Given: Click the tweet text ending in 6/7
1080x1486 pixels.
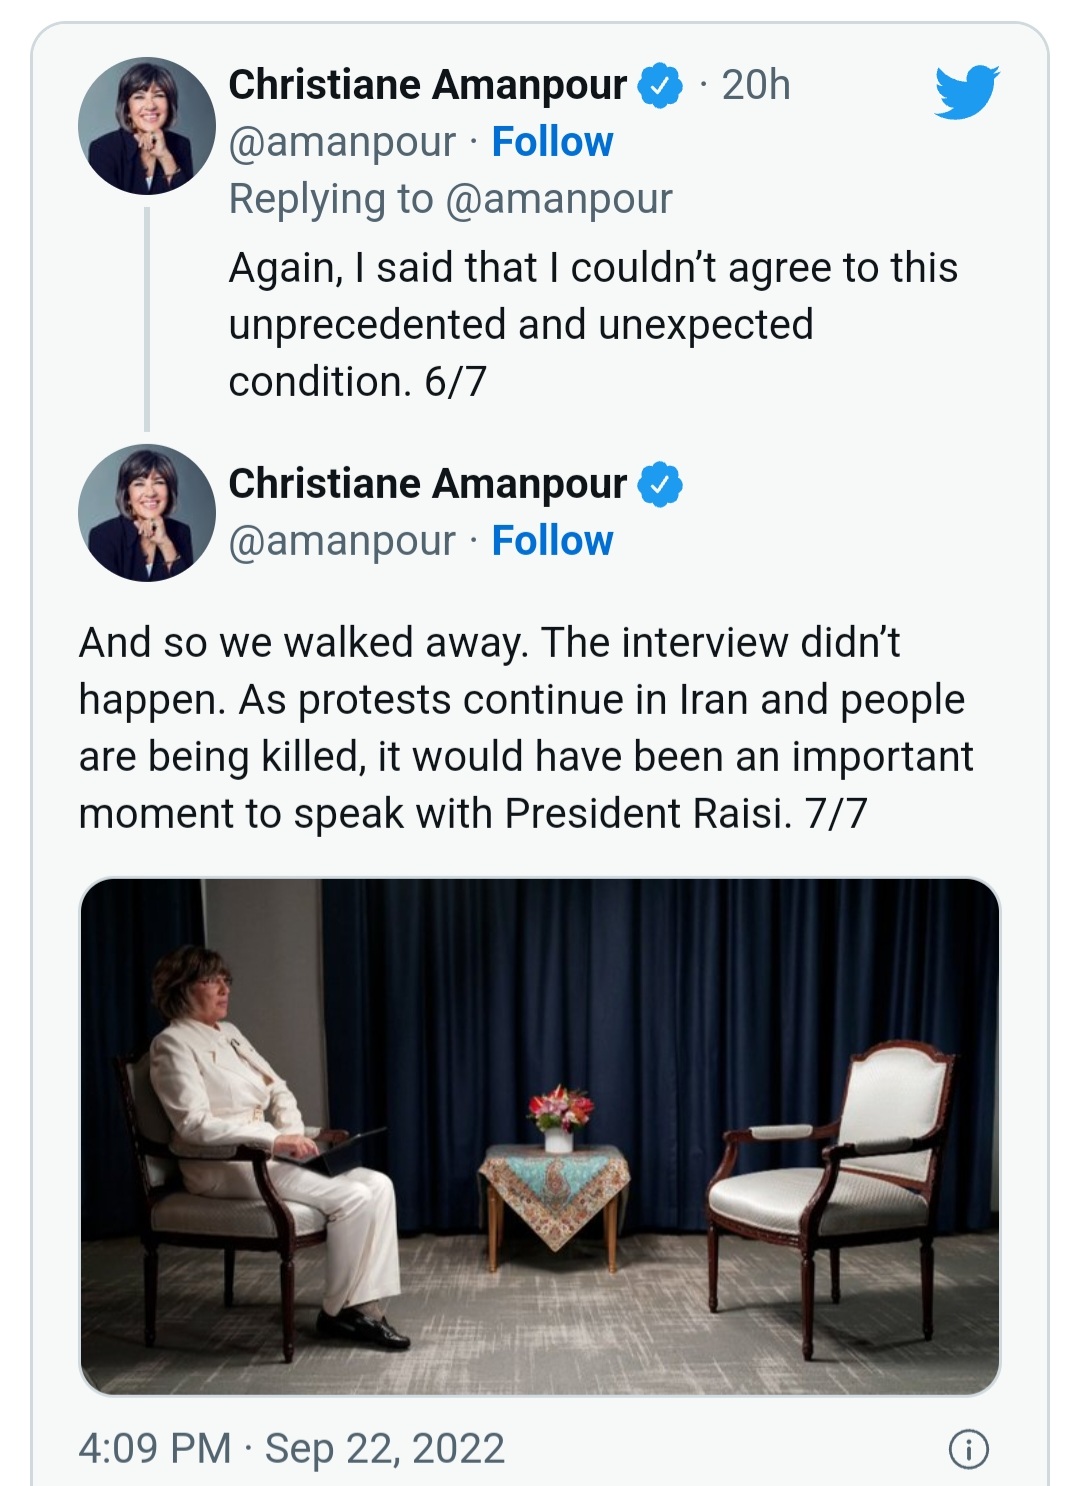Looking at the screenshot, I should pos(592,325).
